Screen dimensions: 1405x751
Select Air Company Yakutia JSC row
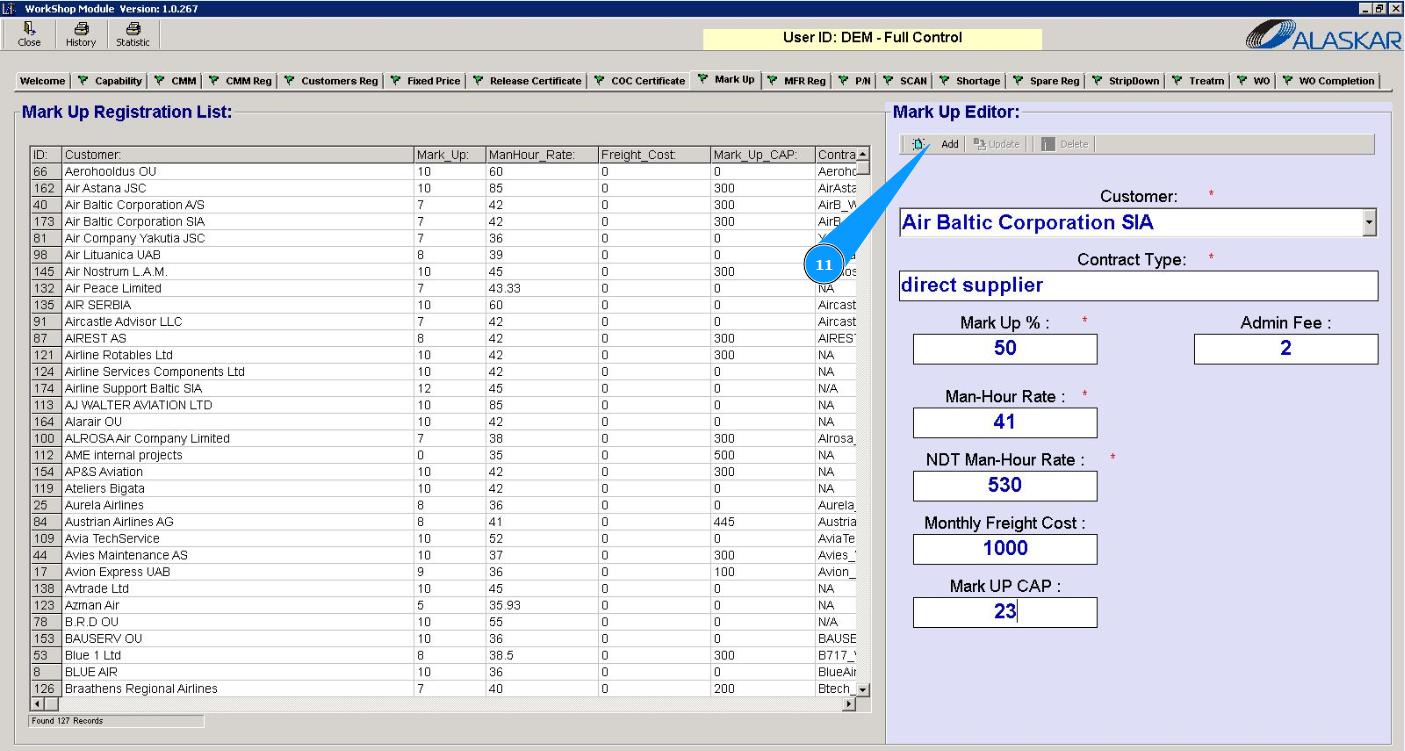point(443,238)
